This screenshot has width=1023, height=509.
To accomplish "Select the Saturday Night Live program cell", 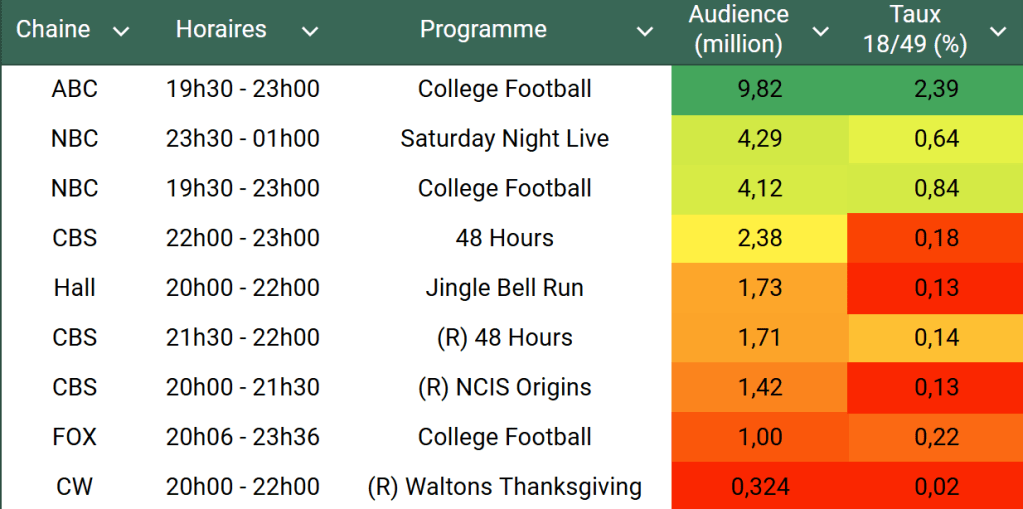I will coord(504,139).
